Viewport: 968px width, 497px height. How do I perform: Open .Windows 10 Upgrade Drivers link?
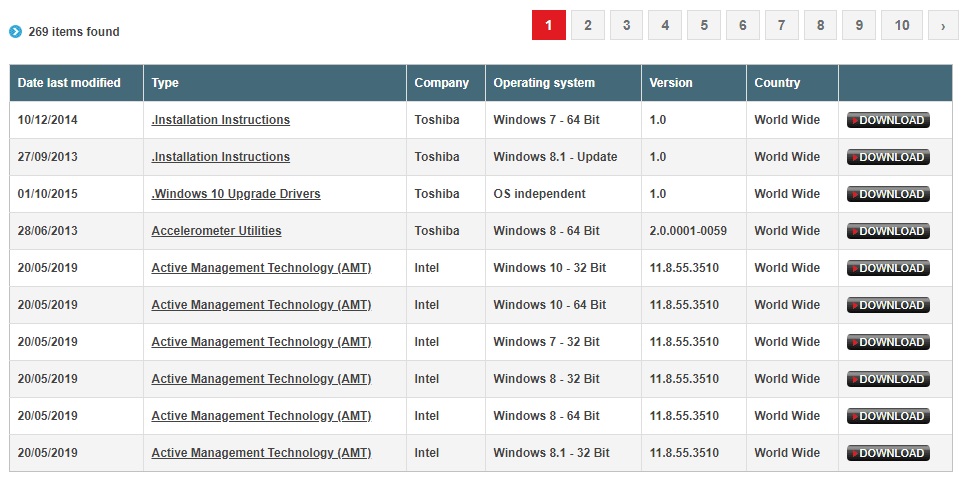point(236,194)
